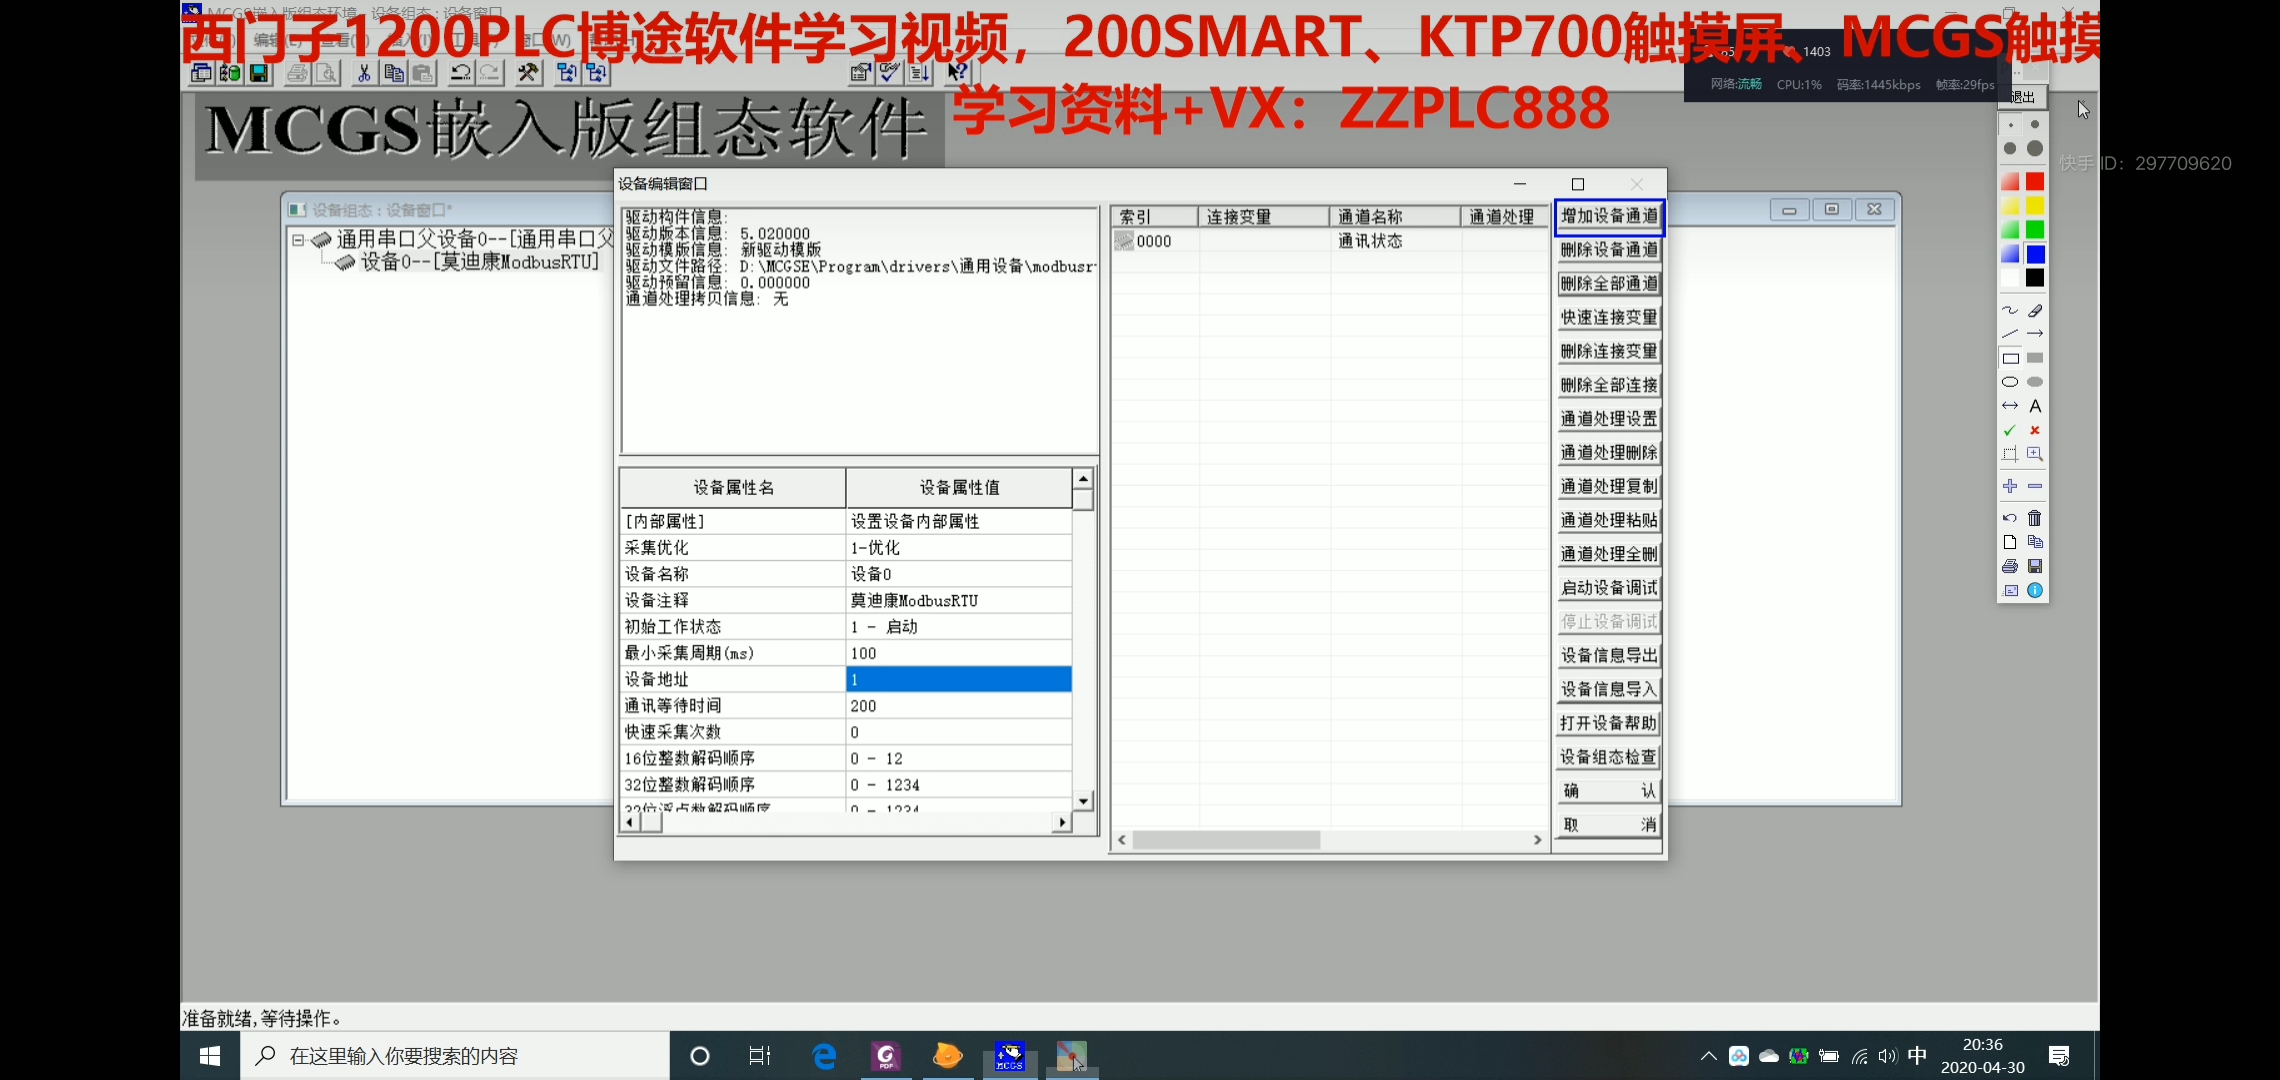The width and height of the screenshot is (2280, 1080).
Task: Click 打开设备帮助 button
Action: tap(1609, 723)
